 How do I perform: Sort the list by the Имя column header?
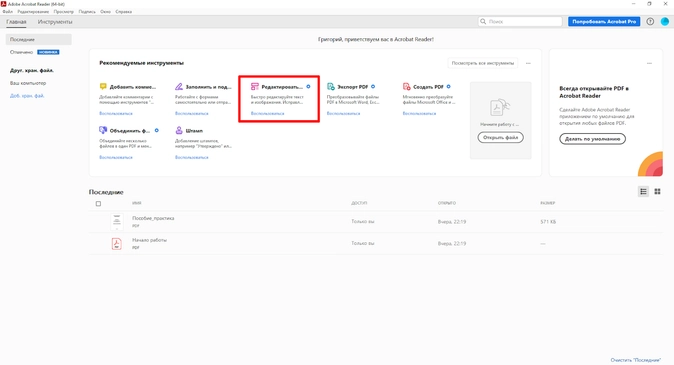pyautogui.click(x=137, y=203)
